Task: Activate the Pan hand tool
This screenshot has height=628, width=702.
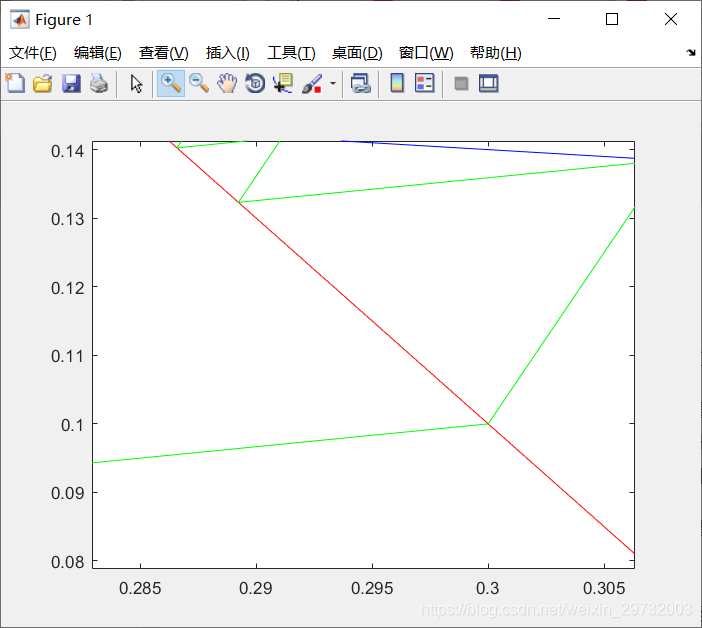Action: click(x=227, y=83)
